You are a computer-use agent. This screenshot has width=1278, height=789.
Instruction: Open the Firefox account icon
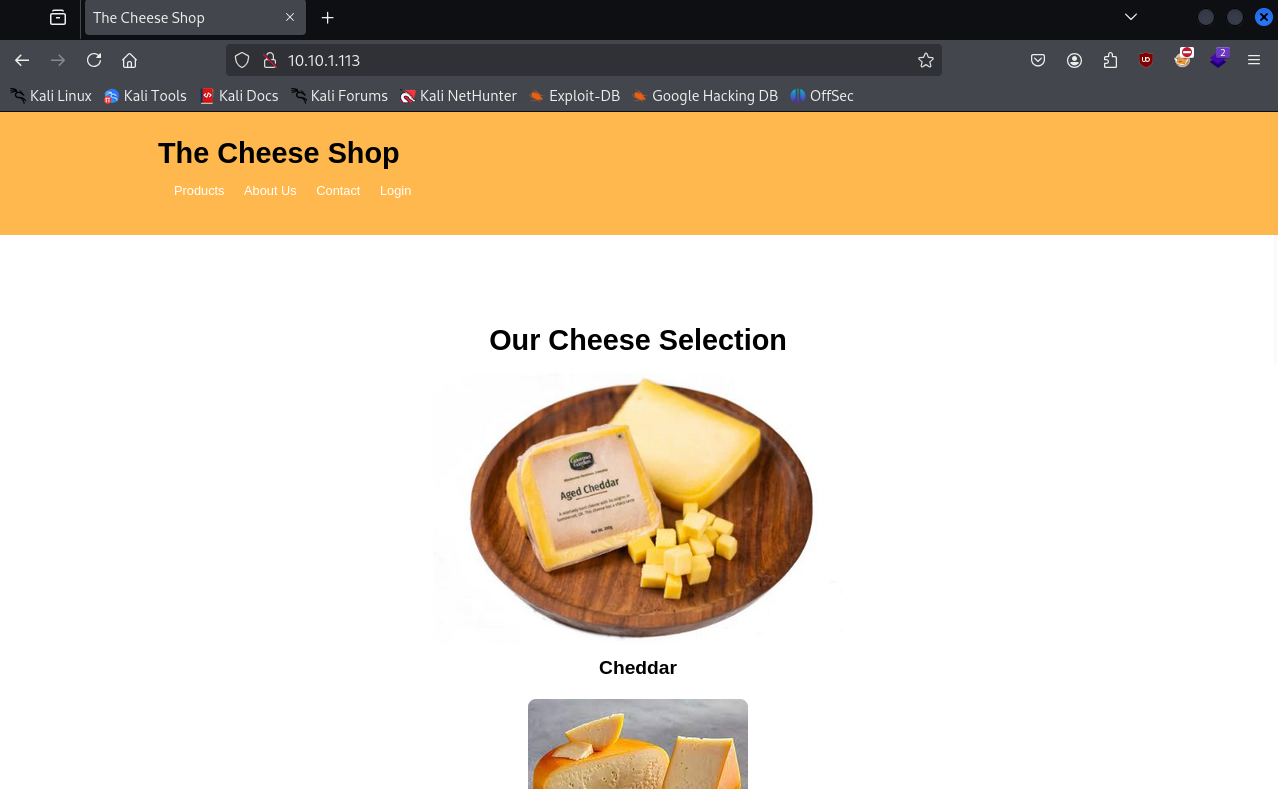[x=1074, y=60]
